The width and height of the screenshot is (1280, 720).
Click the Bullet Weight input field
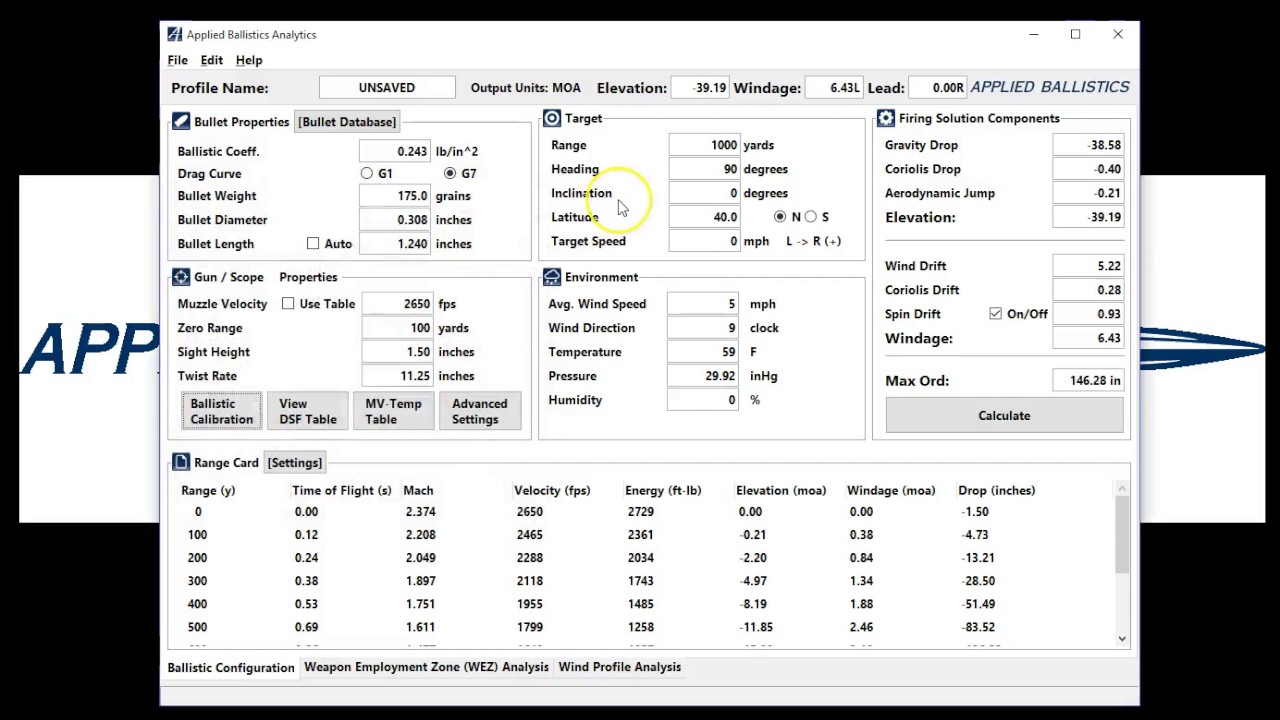396,196
